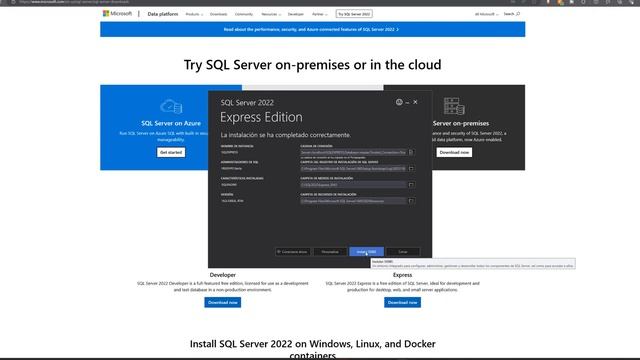Copy the installation media folder path
Image resolution: width=640 pixels, height=360 pixels.
coord(411,185)
